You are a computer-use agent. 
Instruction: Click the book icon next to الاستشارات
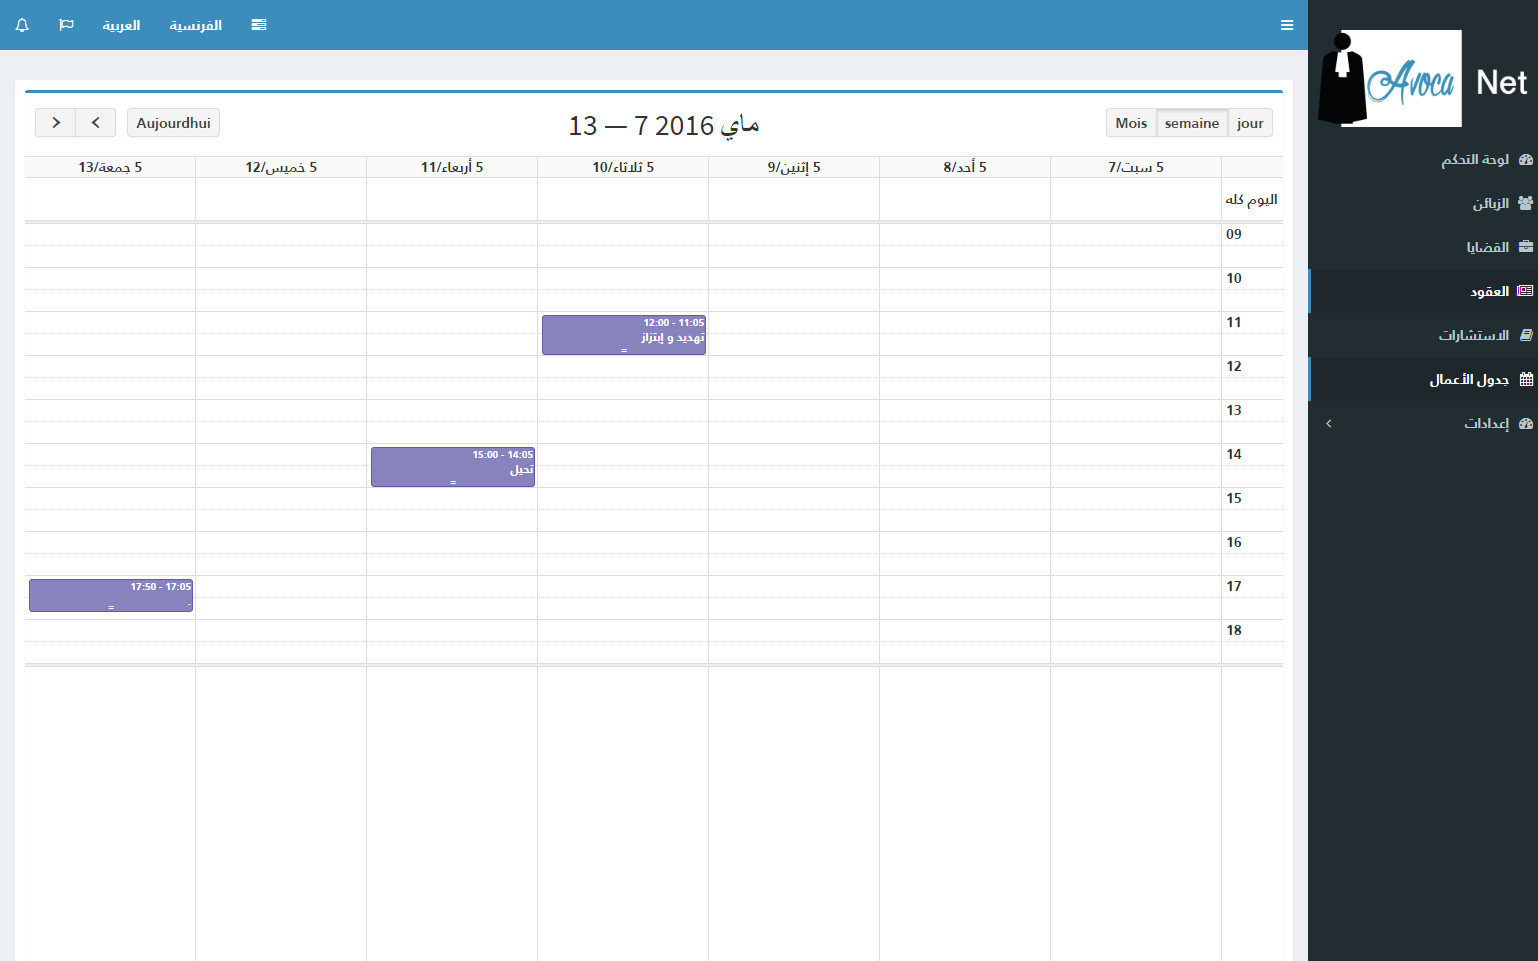point(1525,335)
